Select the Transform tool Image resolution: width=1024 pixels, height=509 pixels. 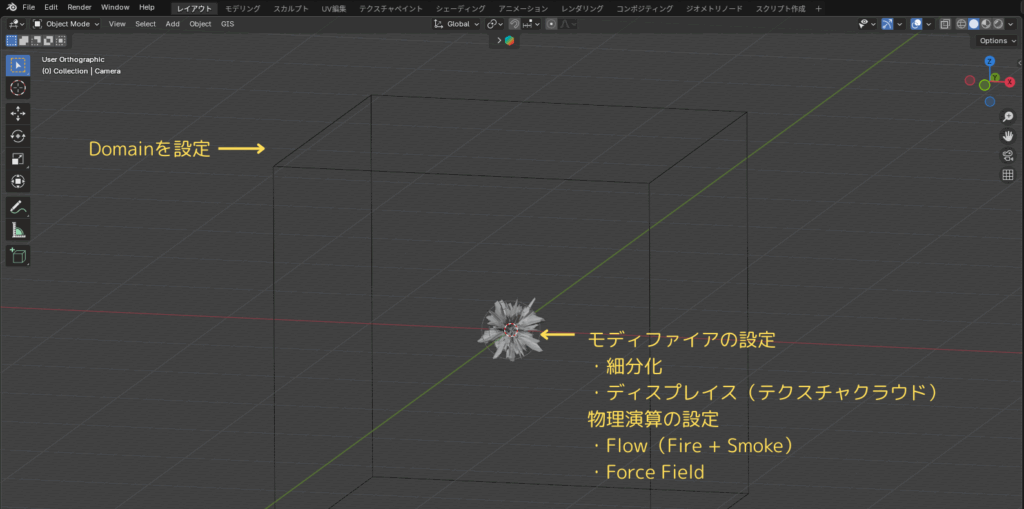(x=18, y=181)
